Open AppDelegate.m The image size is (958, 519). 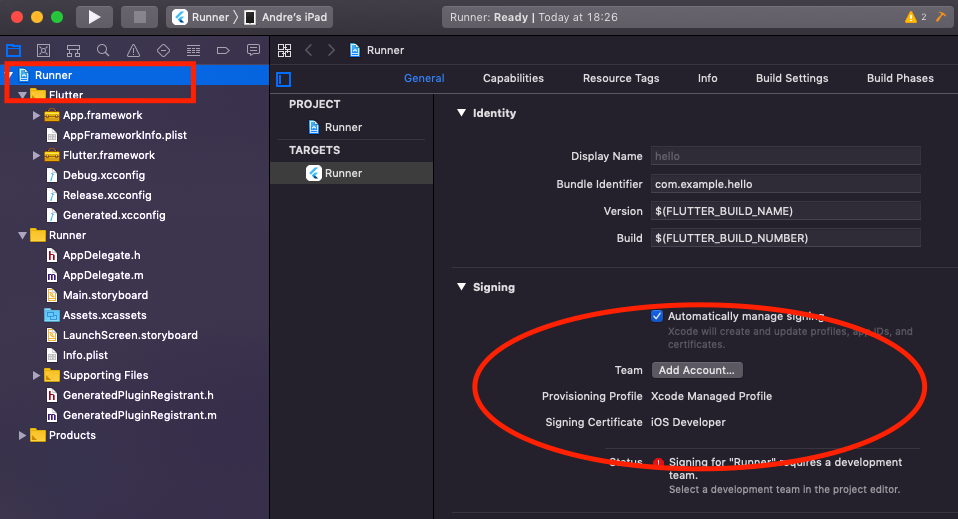coord(103,275)
